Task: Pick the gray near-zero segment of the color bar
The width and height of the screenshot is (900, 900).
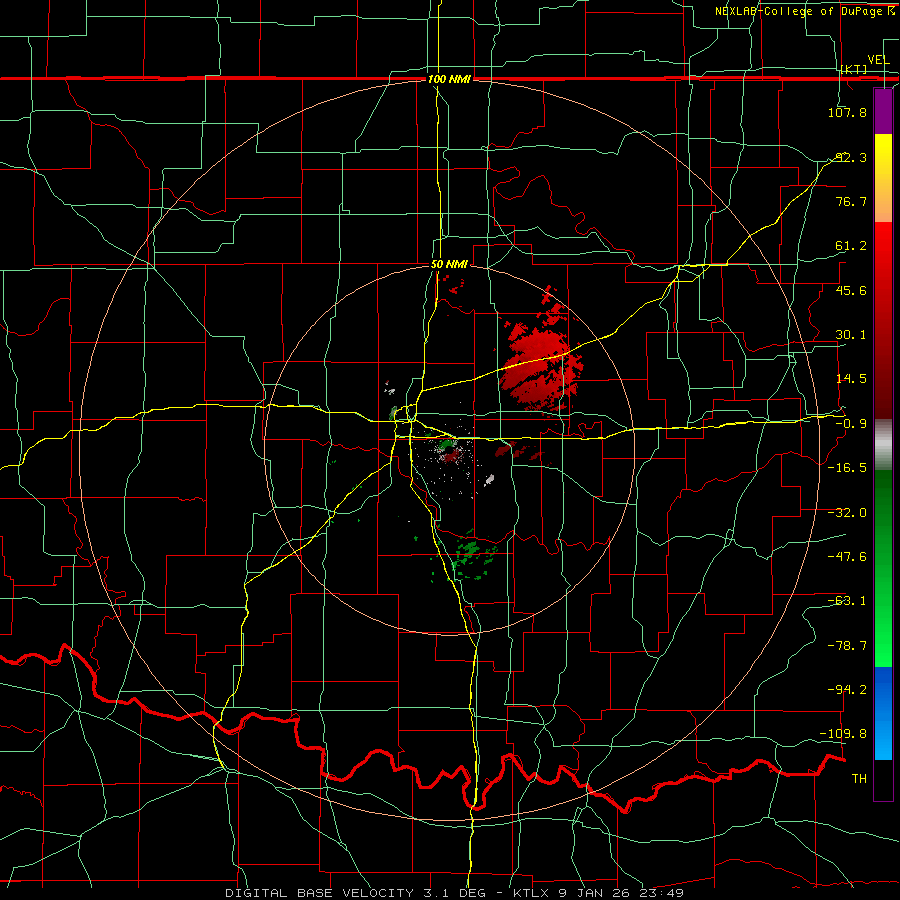Action: point(883,445)
